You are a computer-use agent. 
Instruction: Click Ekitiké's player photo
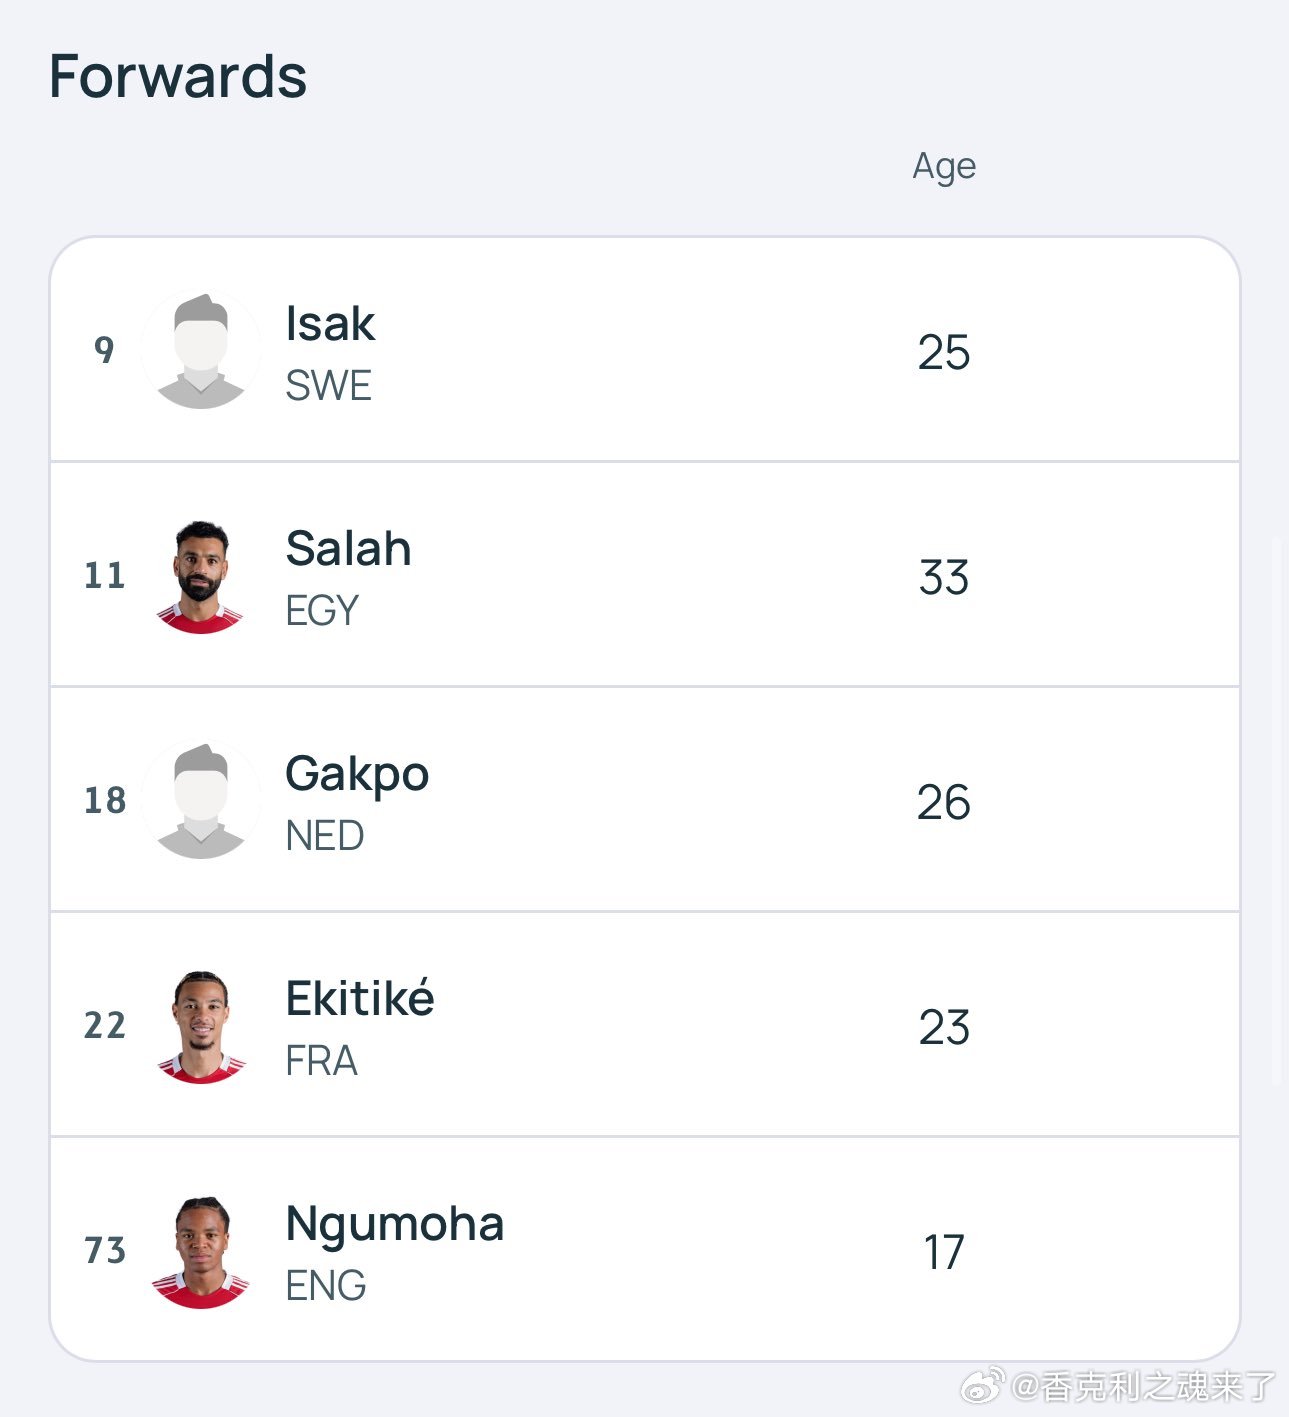tap(201, 1025)
